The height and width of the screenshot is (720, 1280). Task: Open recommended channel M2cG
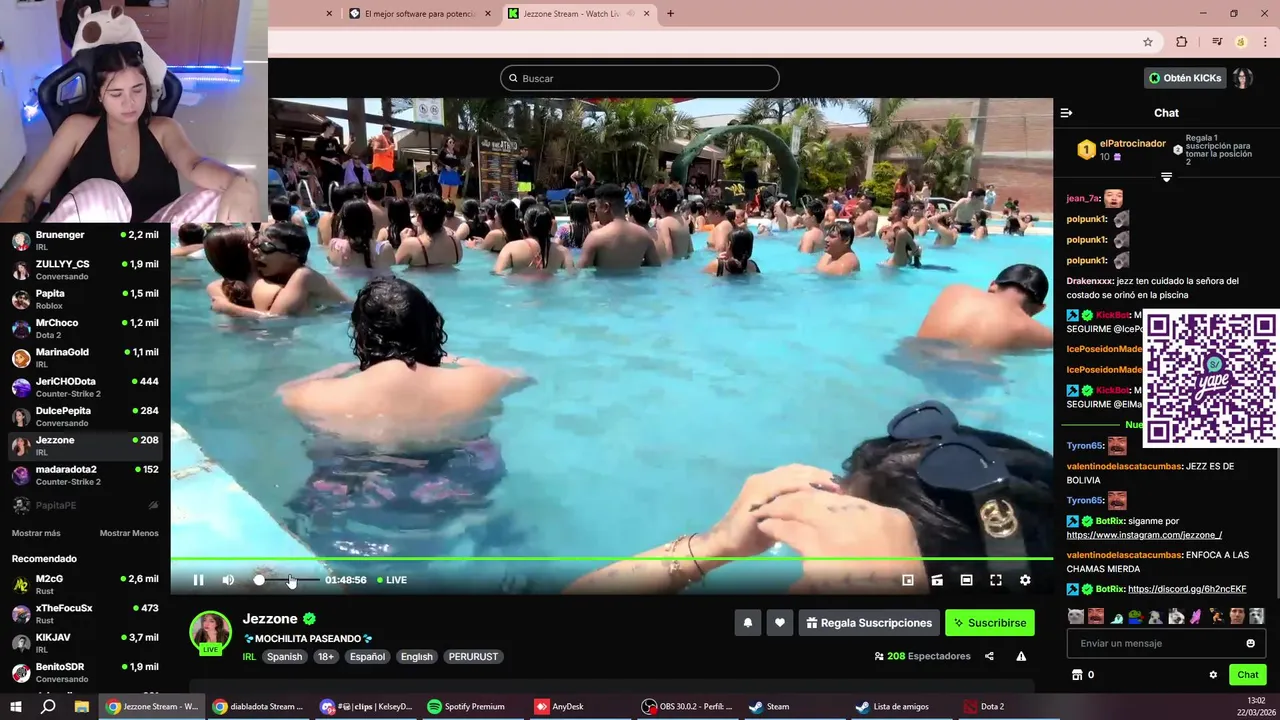click(85, 585)
